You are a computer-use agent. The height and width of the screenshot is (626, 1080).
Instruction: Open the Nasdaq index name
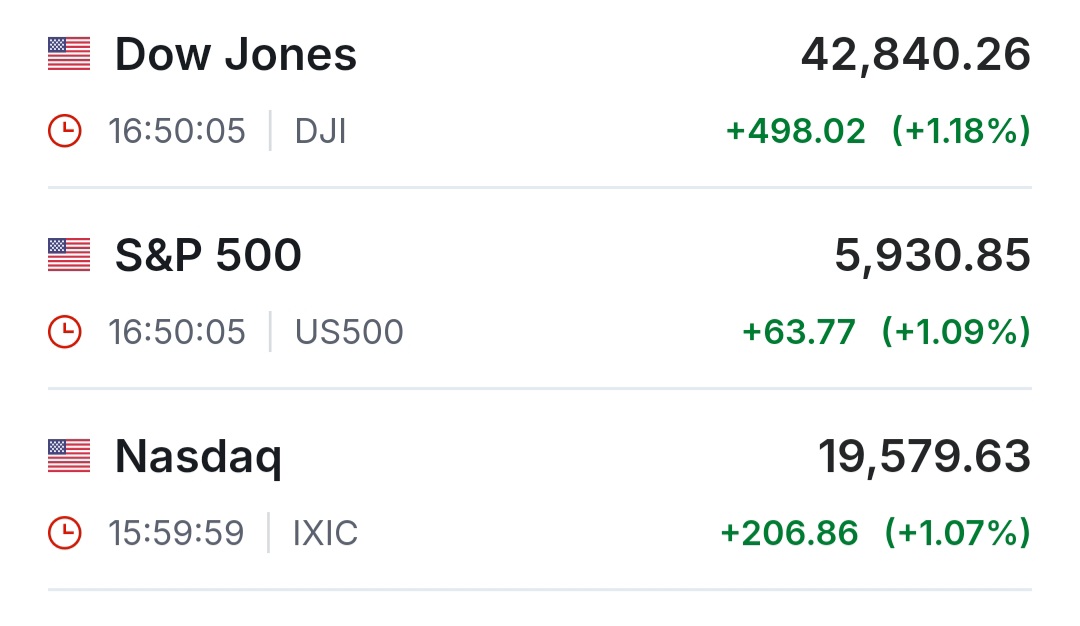(198, 457)
